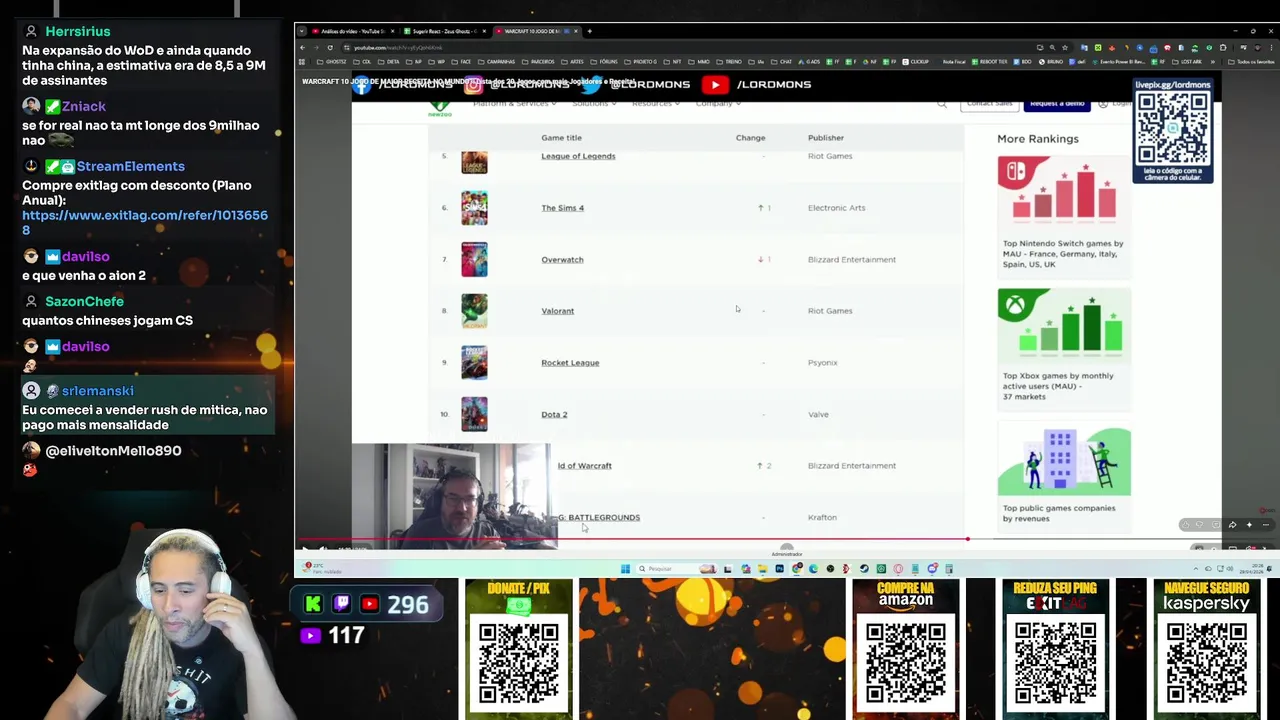Expand the Company menu on Newzoo

(x=717, y=104)
